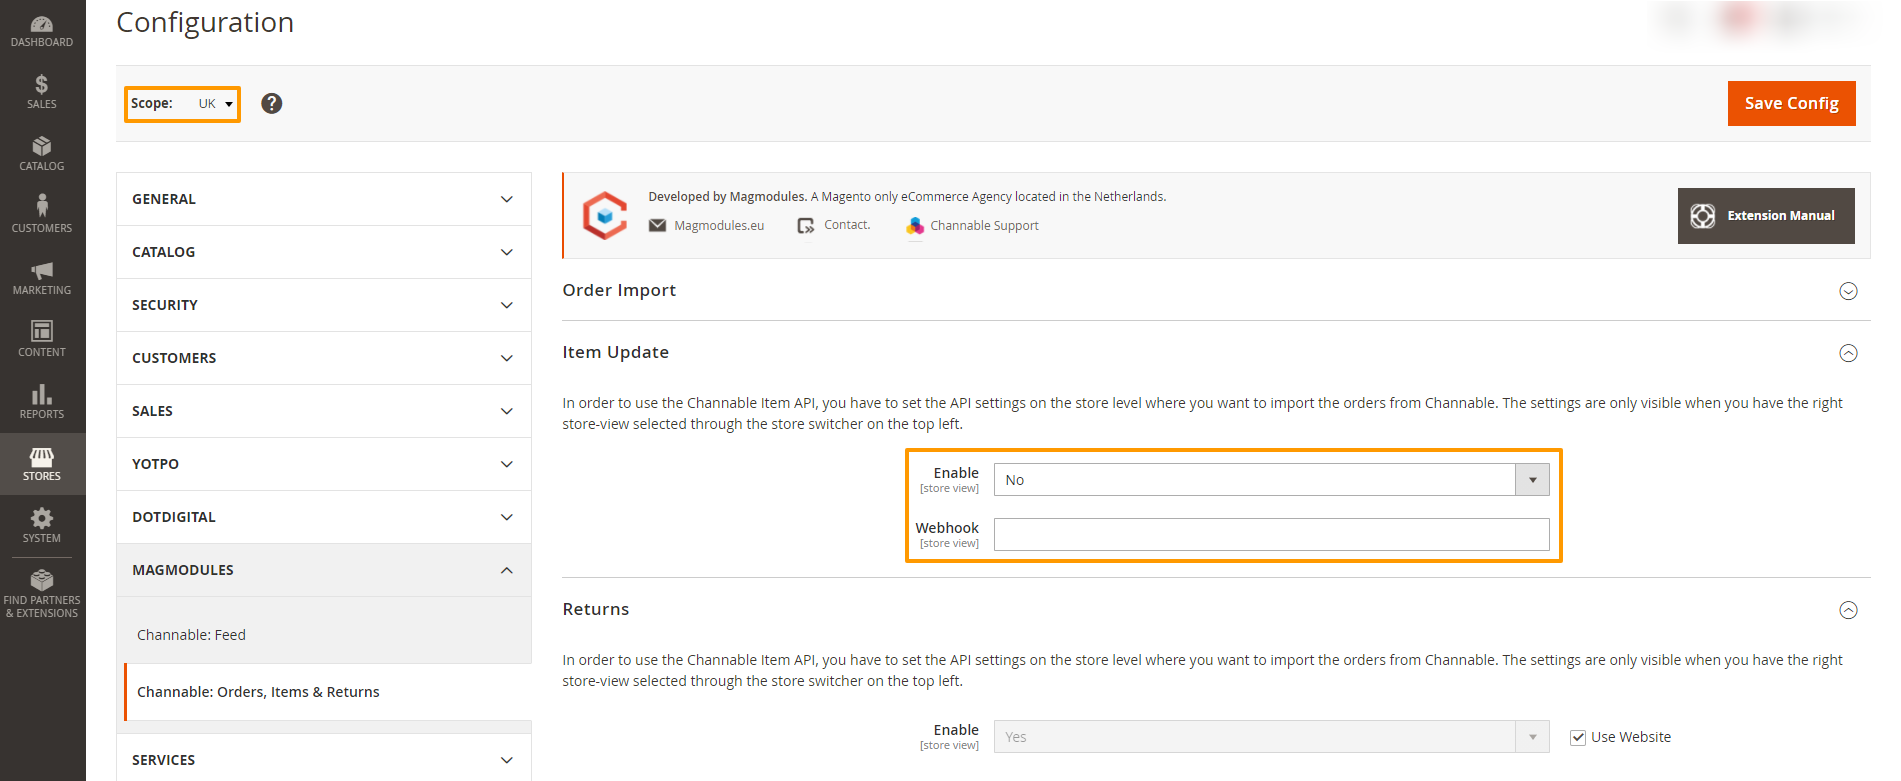Expand the General config tab
Viewport: 1901px width, 781px height.
click(324, 199)
